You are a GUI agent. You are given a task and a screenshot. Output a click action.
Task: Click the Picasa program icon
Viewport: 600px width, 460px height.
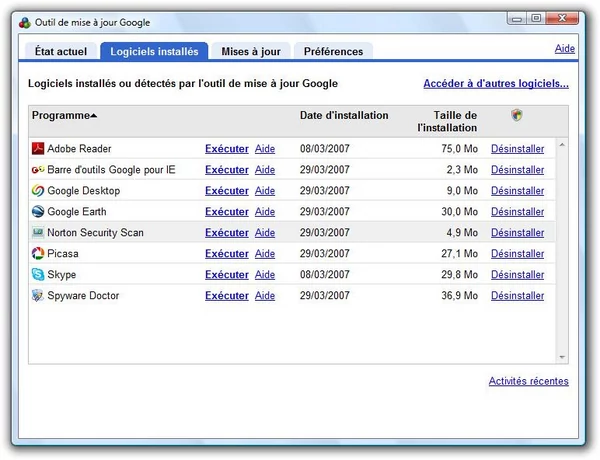tap(38, 253)
